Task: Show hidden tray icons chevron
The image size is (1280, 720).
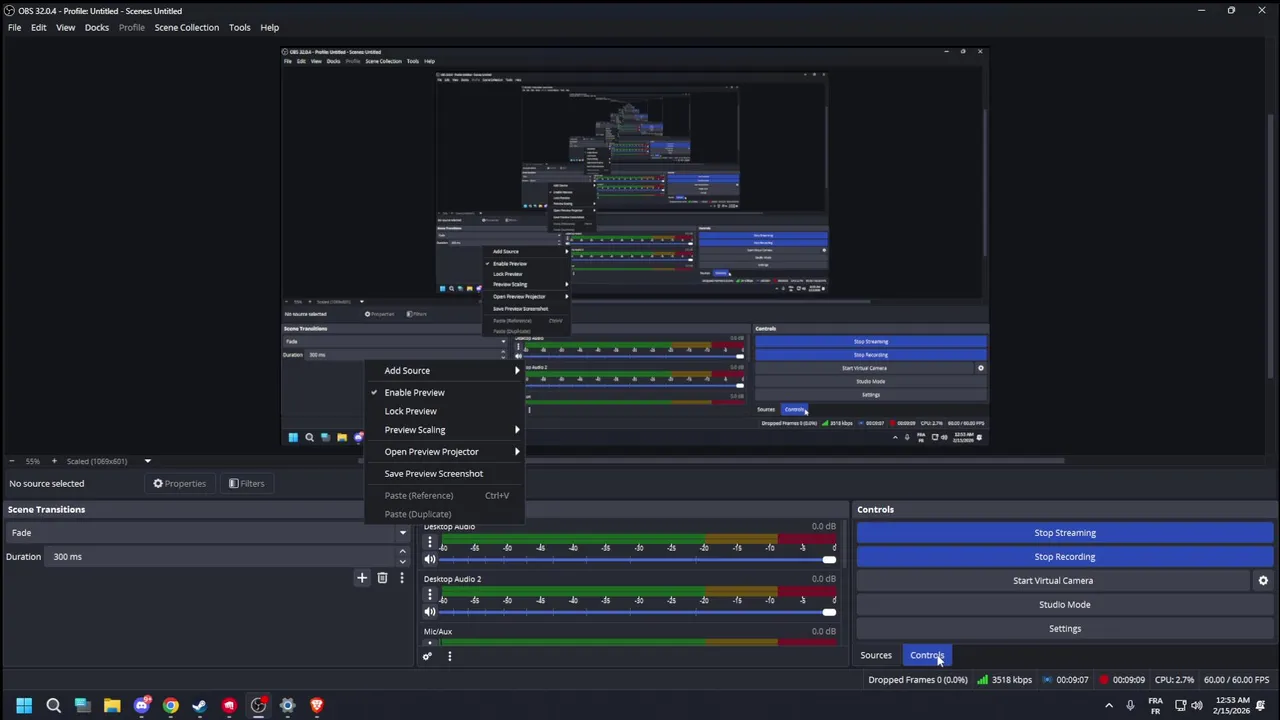Action: click(1109, 706)
